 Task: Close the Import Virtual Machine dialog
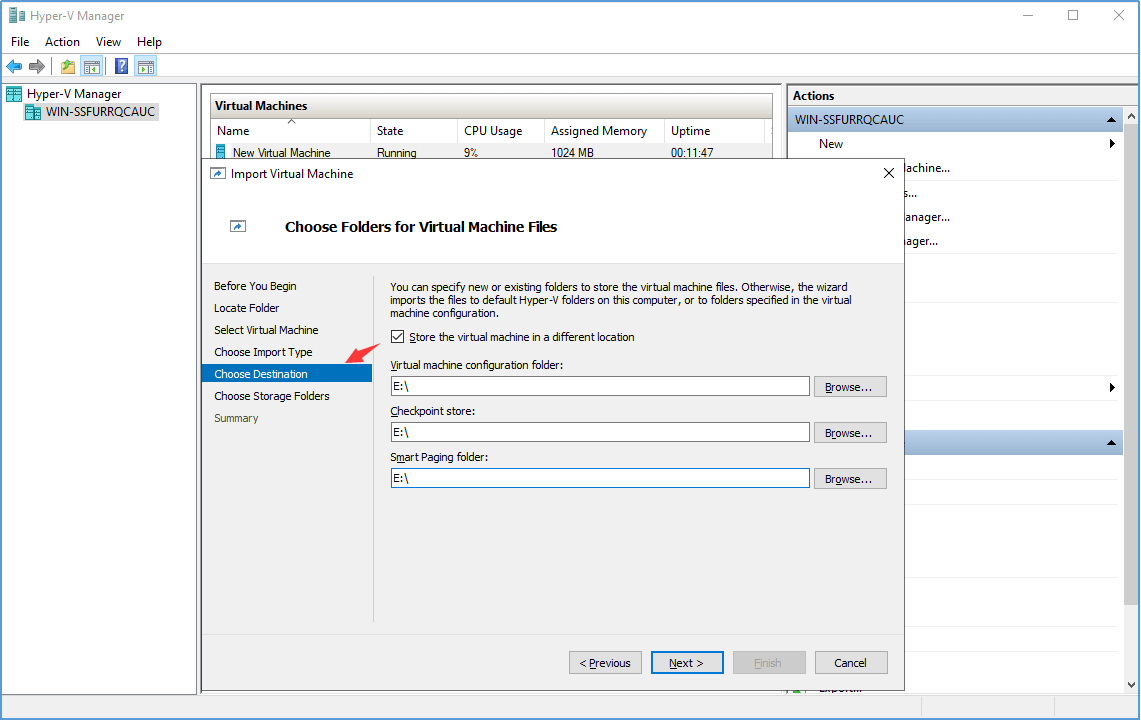[888, 173]
